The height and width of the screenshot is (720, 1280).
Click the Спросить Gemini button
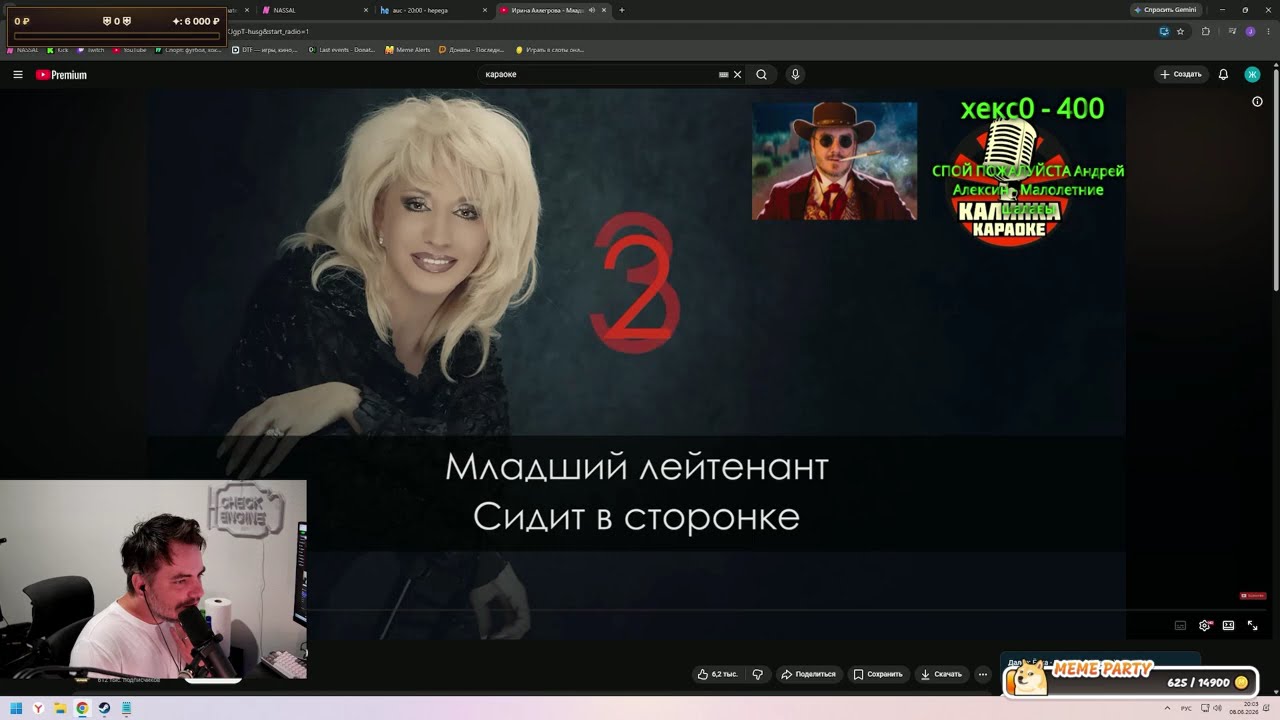(x=1165, y=10)
